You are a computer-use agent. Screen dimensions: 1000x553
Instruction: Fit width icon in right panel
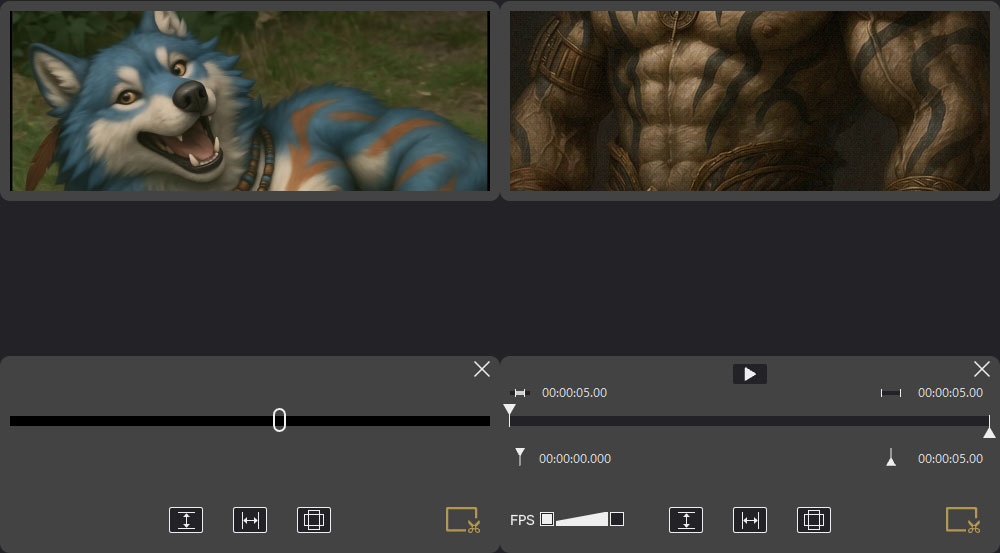coord(750,520)
